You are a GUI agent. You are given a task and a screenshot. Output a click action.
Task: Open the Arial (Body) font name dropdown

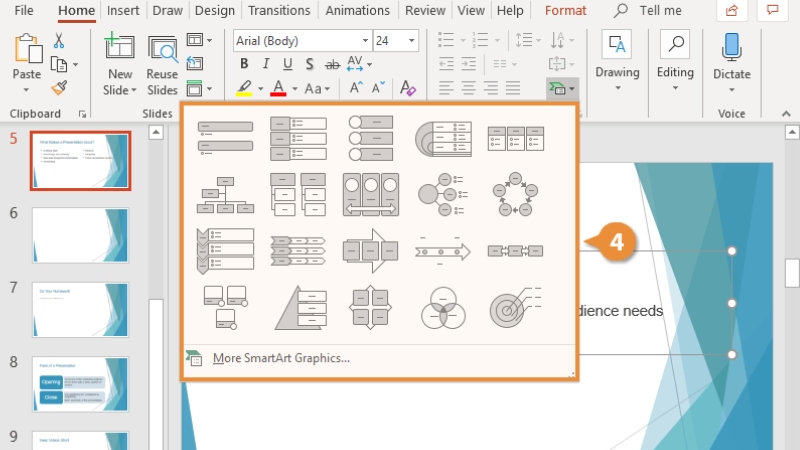[365, 41]
